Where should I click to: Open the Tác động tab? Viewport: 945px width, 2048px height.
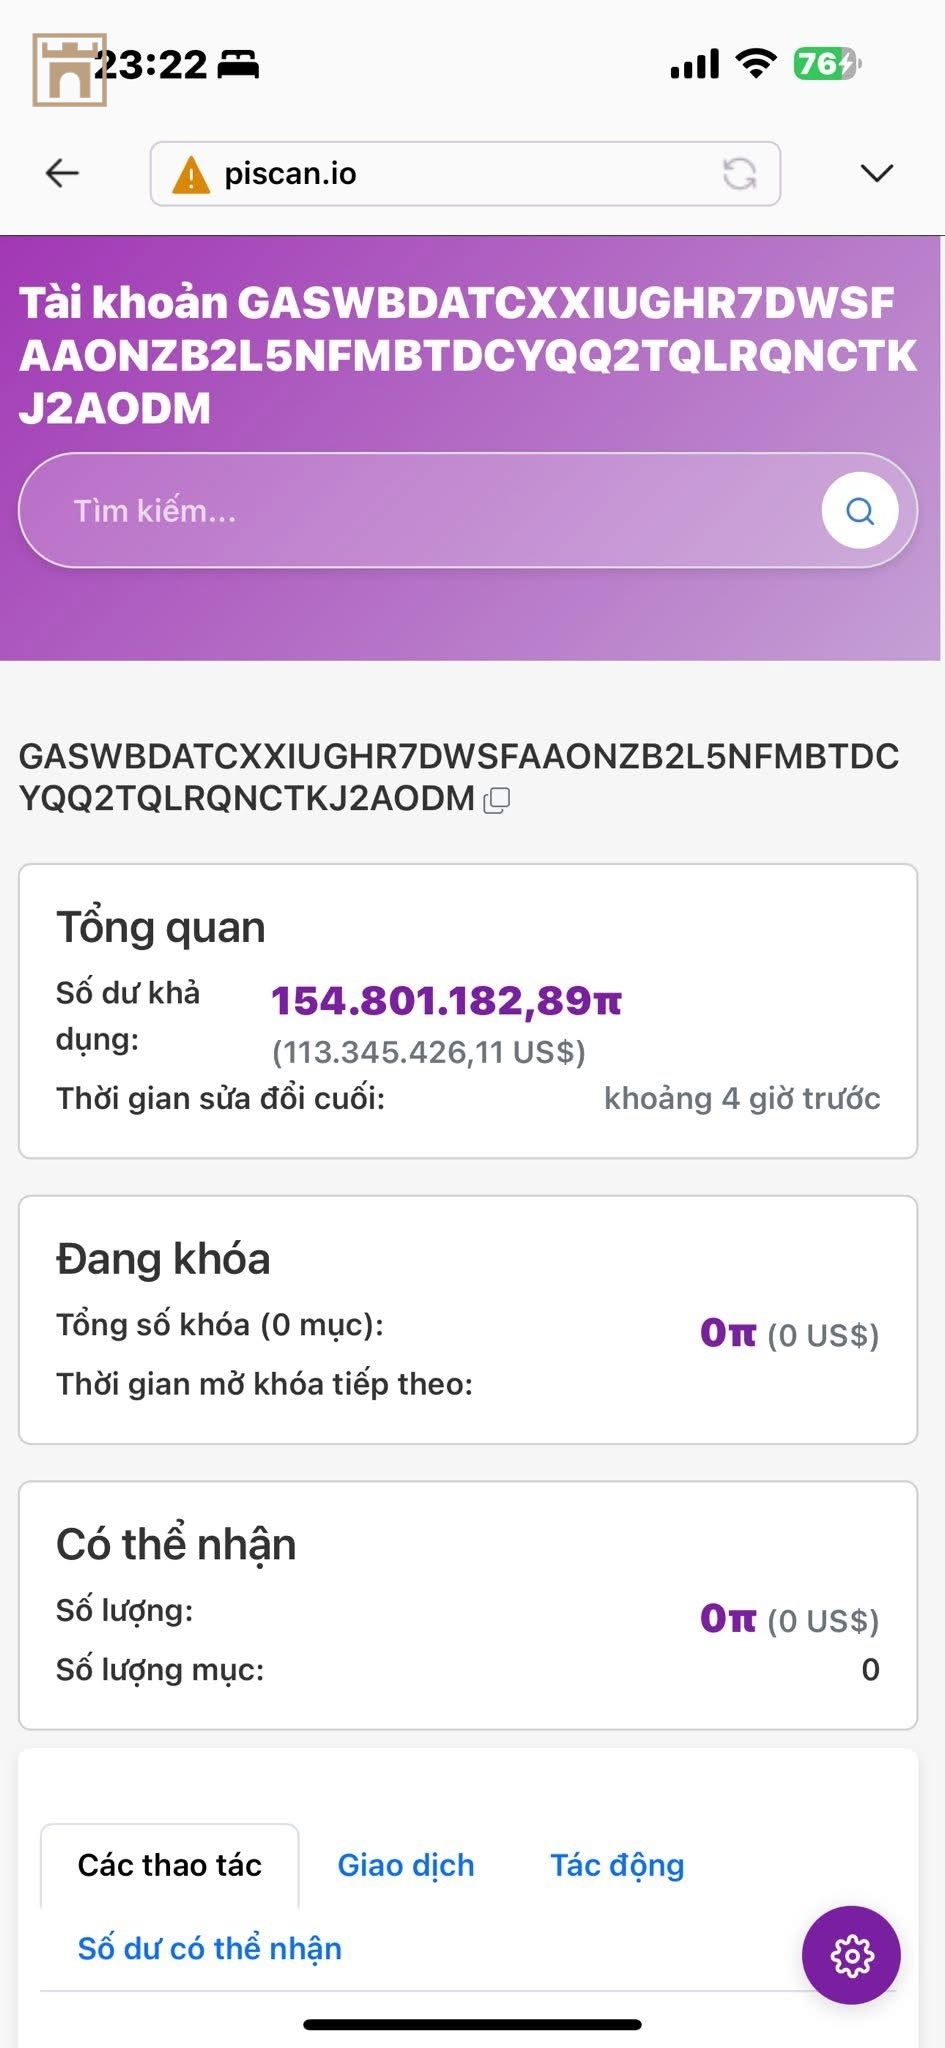[617, 1865]
